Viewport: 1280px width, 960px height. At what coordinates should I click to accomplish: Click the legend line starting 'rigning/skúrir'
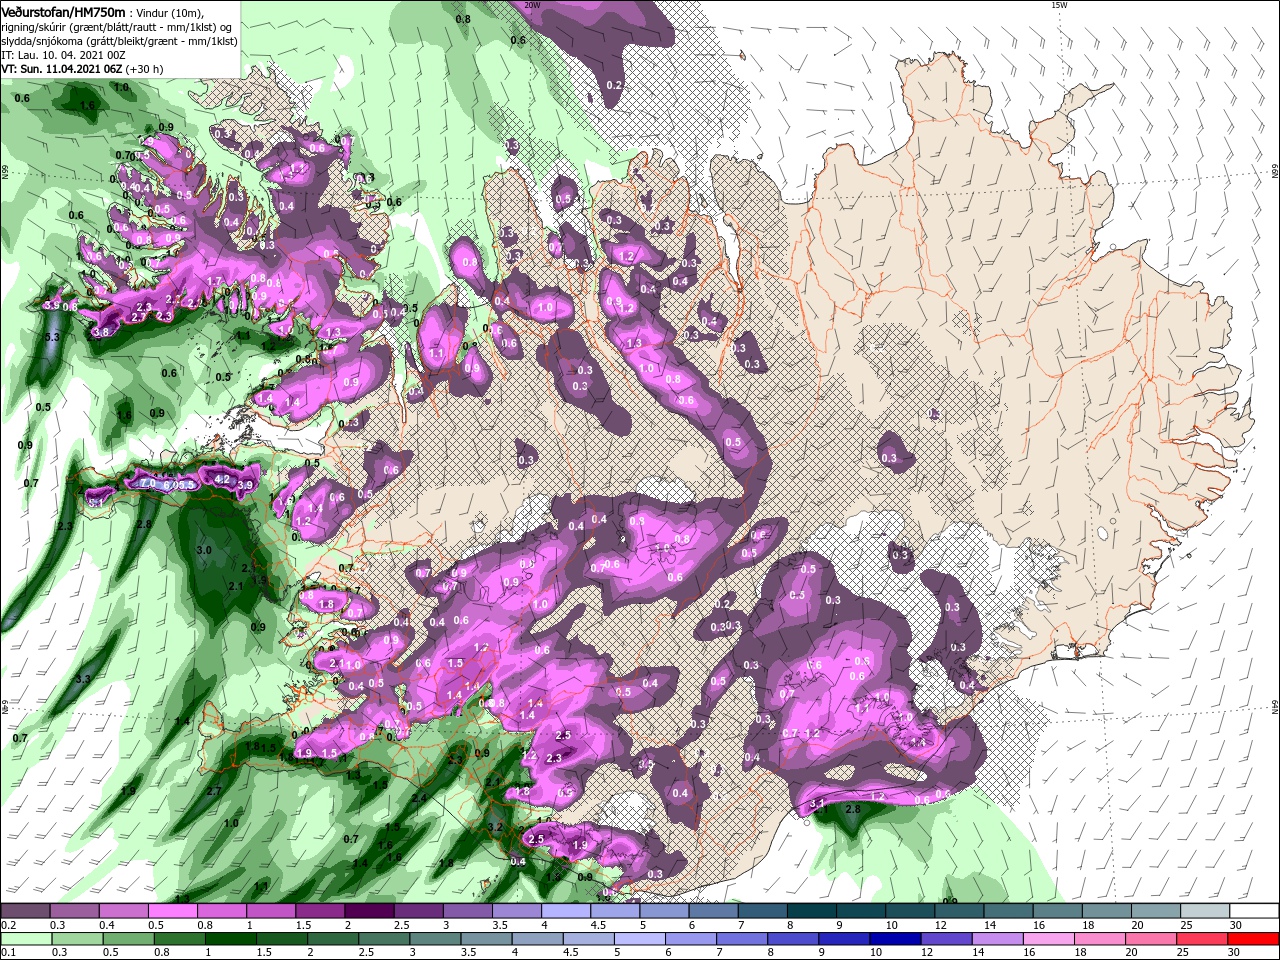tap(116, 27)
